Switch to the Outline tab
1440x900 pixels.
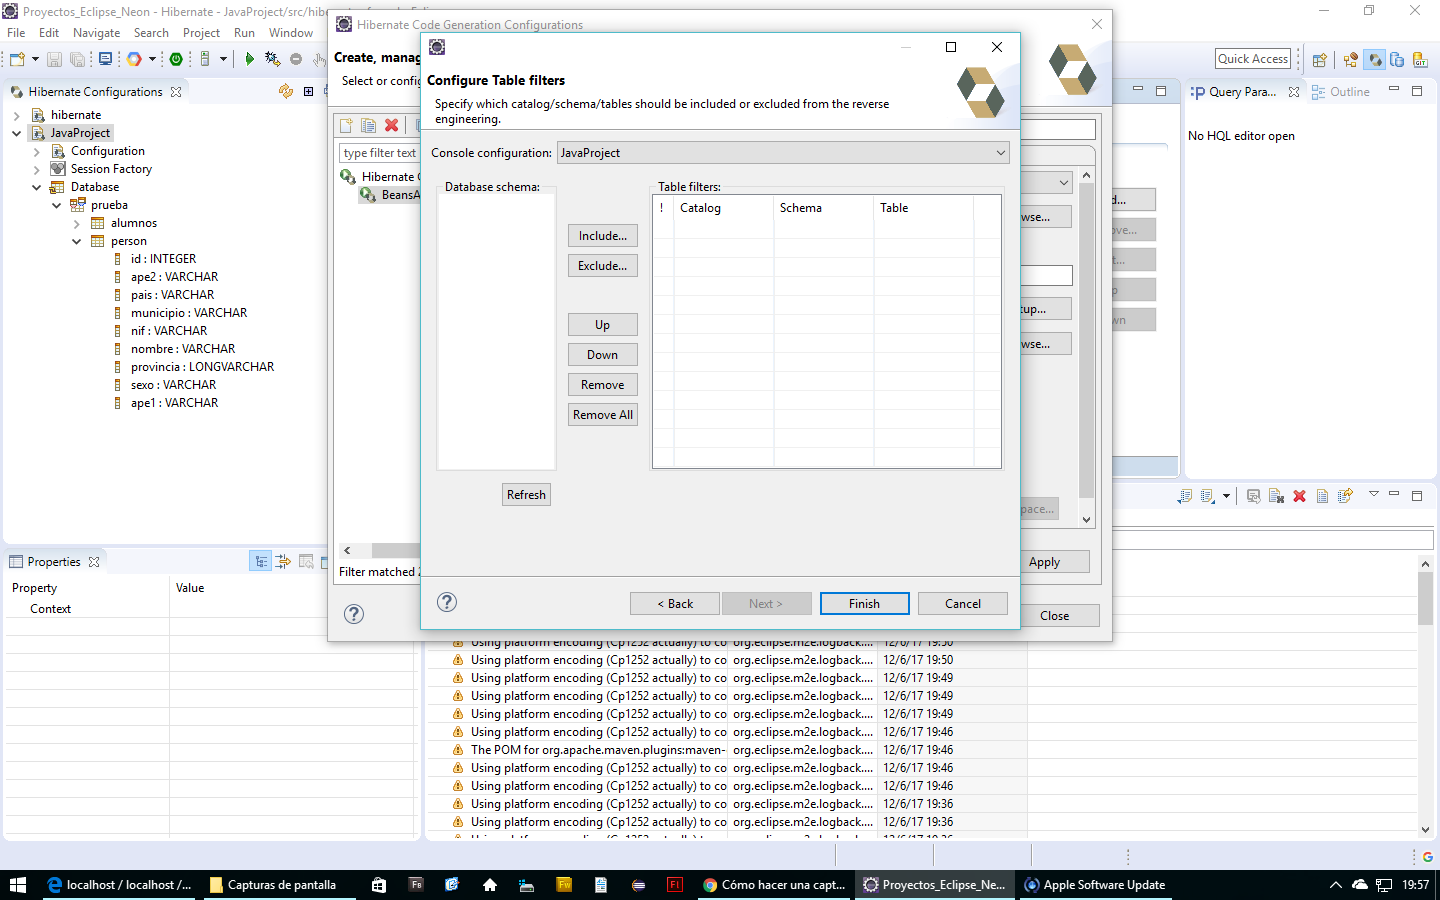tap(1340, 91)
